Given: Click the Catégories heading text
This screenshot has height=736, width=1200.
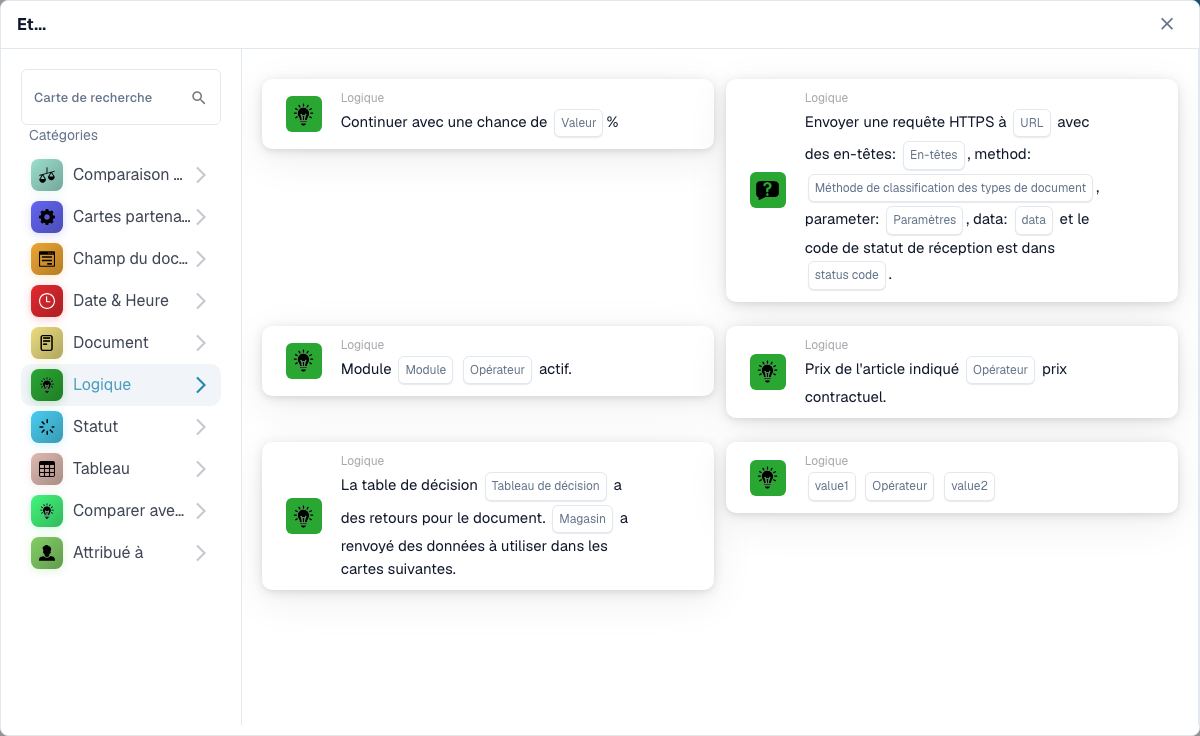Looking at the screenshot, I should (x=63, y=135).
